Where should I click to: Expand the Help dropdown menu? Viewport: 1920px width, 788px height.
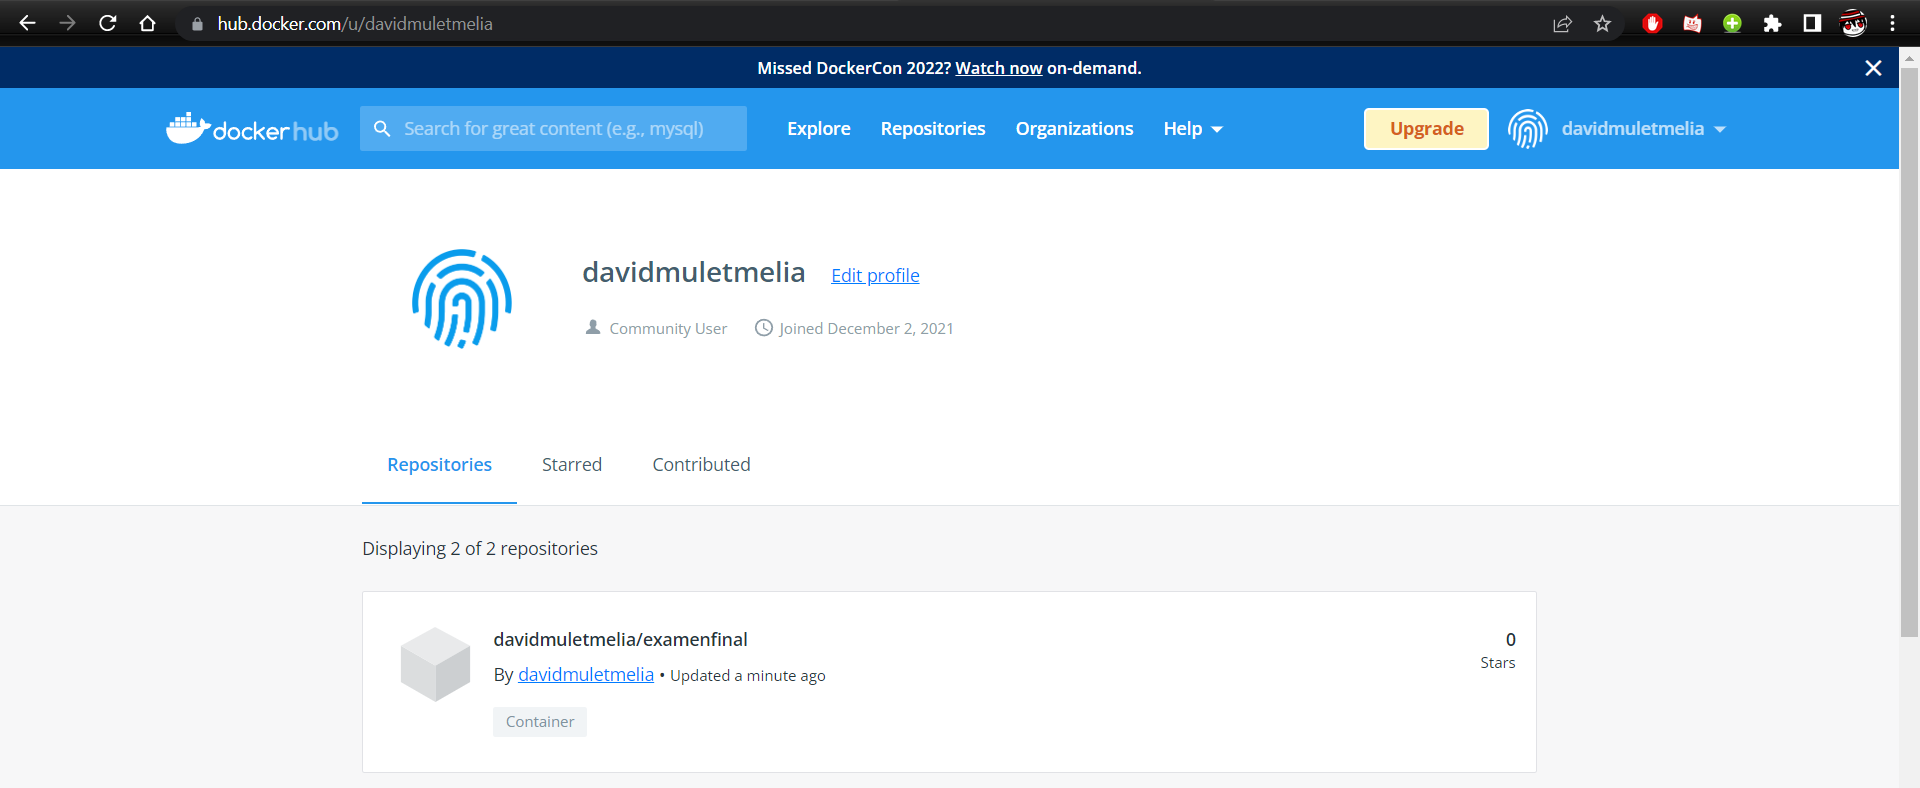[x=1193, y=129]
